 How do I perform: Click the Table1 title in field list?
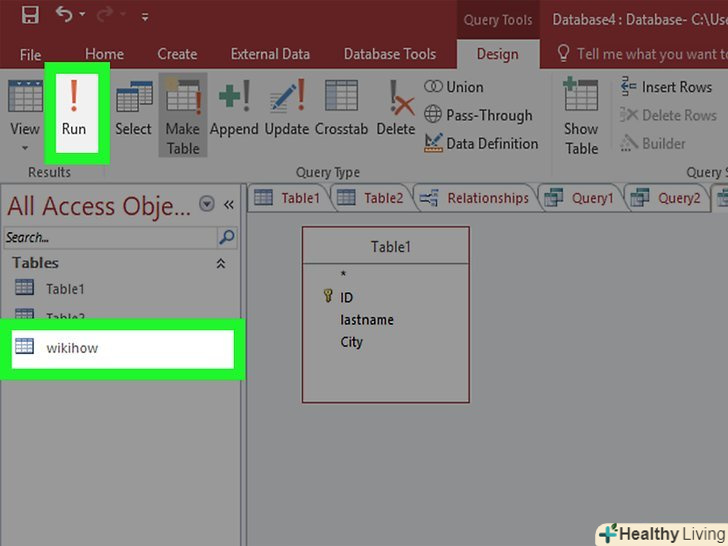(390, 247)
